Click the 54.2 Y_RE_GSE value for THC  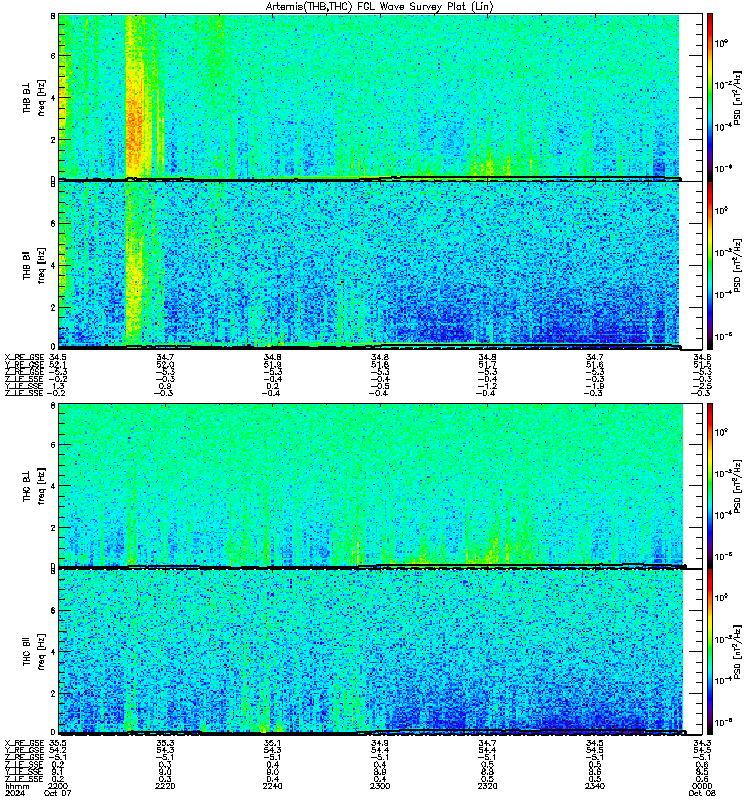(x=57, y=750)
